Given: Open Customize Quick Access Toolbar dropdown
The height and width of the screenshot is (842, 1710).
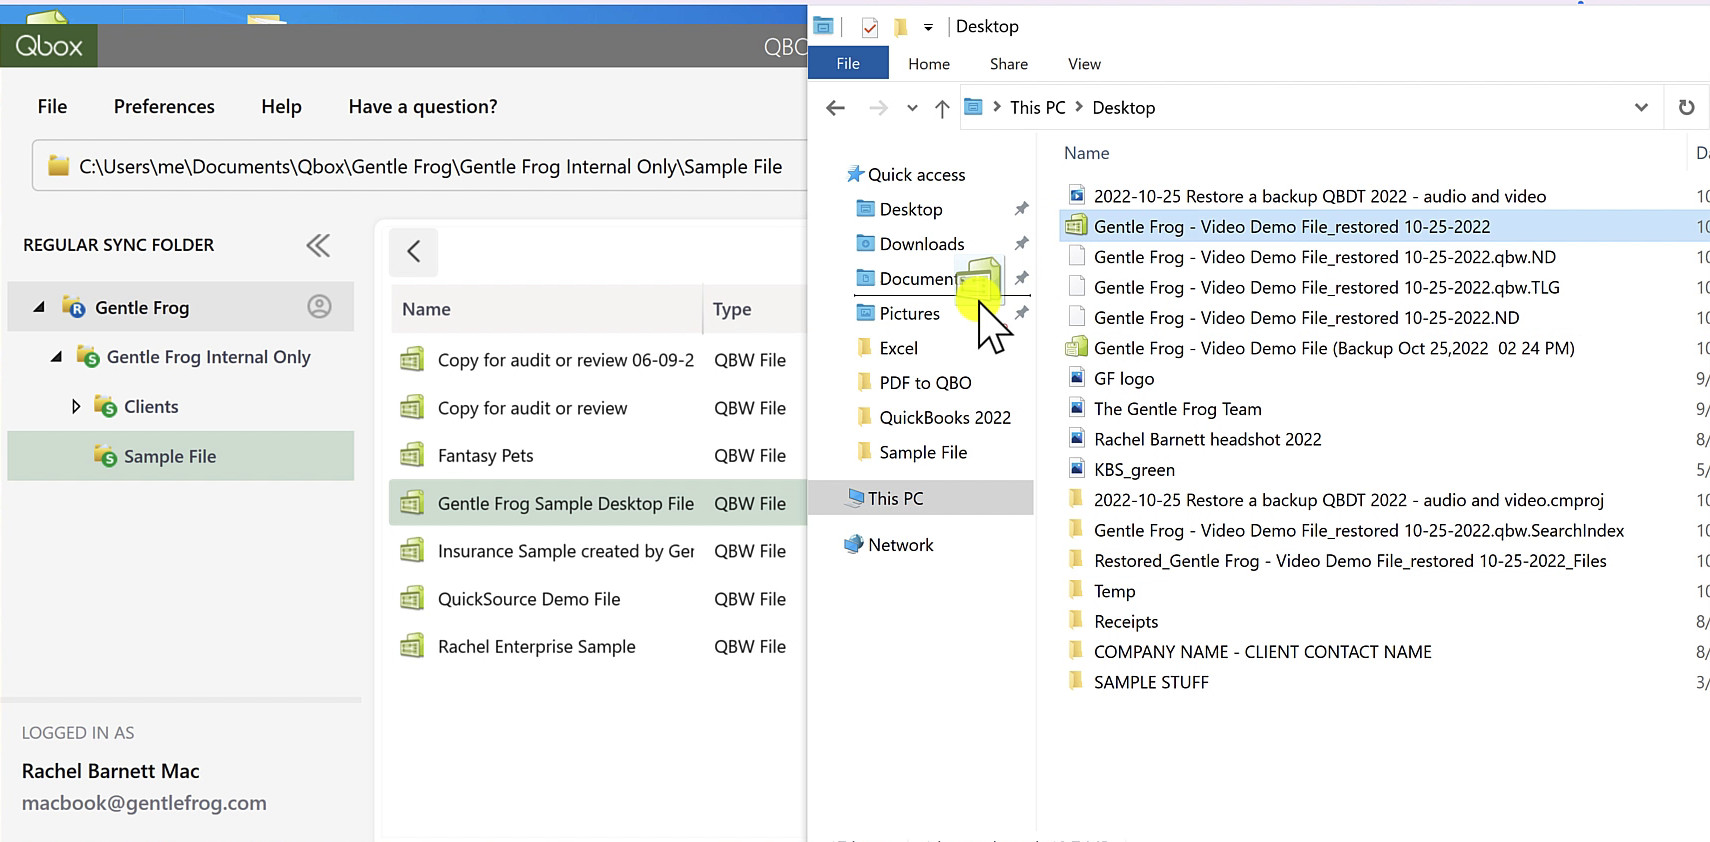Looking at the screenshot, I should coord(928,27).
